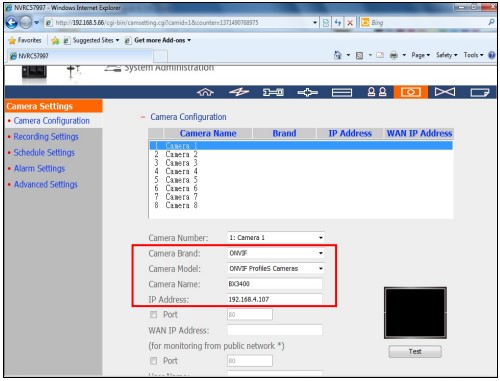The width and height of the screenshot is (500, 381).
Task: Select Camera 5 row in list
Action: click(x=301, y=180)
